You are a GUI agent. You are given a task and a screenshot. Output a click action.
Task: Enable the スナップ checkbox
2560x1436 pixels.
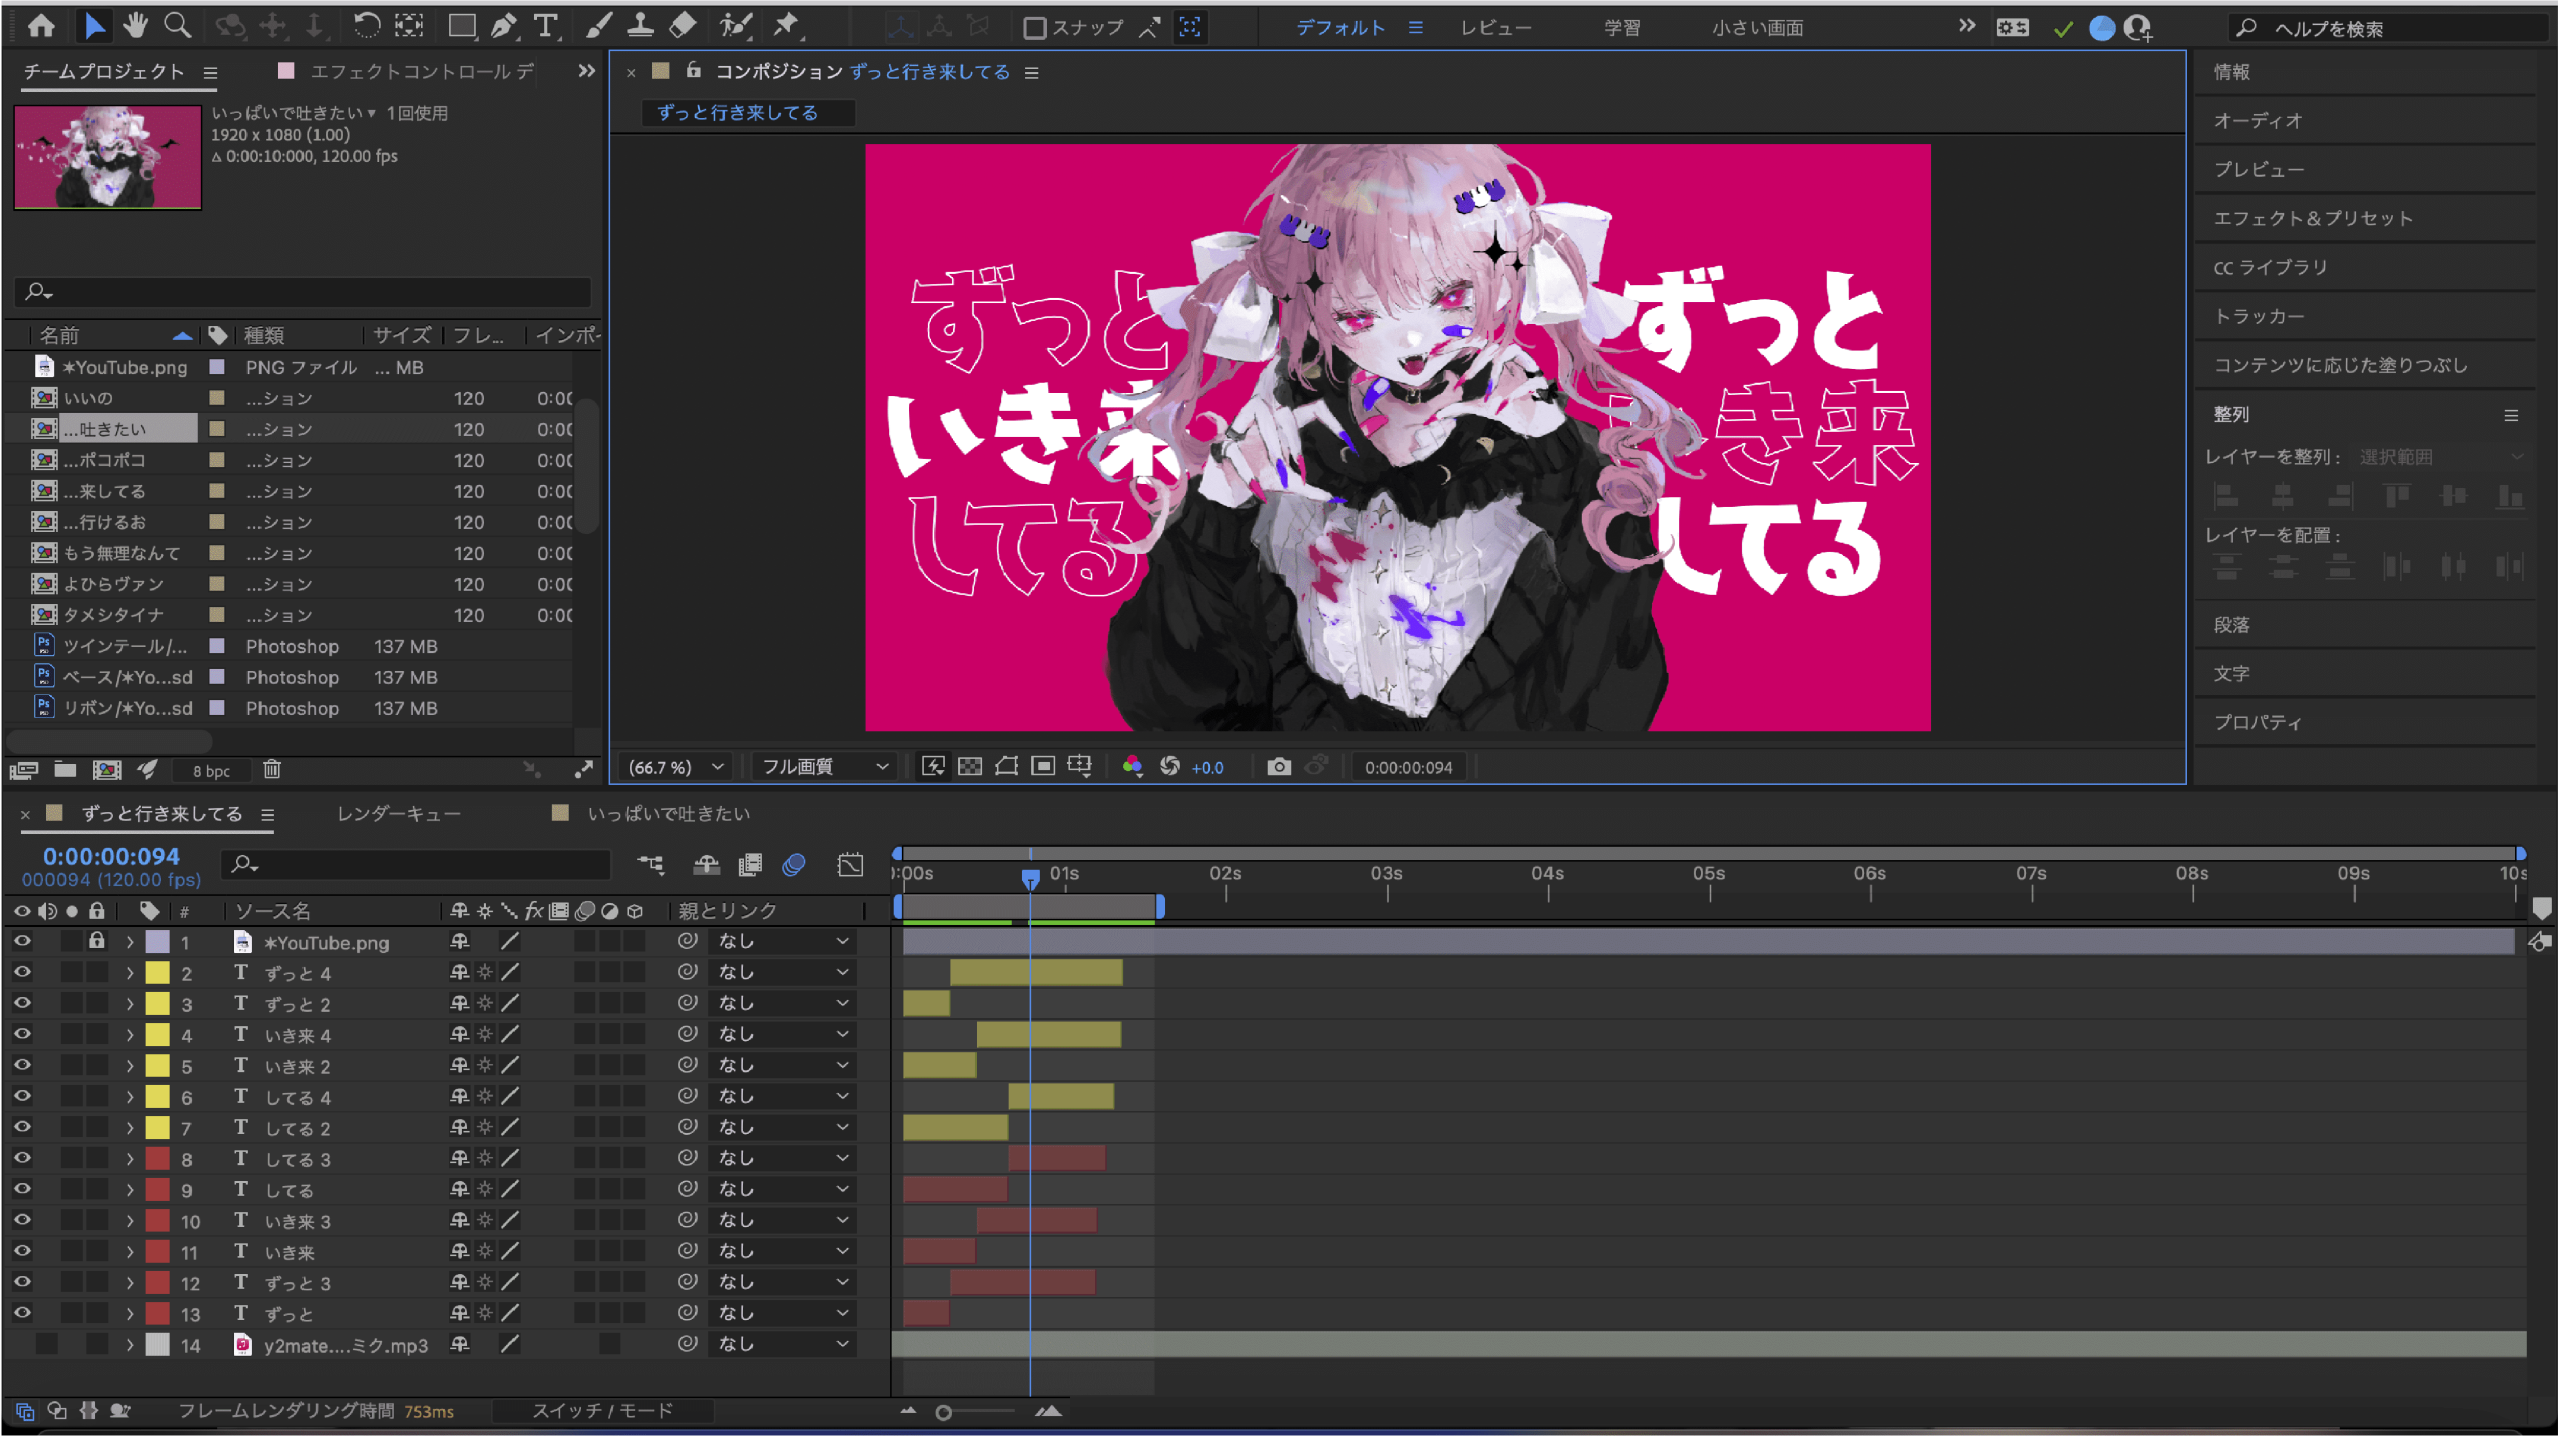click(1035, 28)
